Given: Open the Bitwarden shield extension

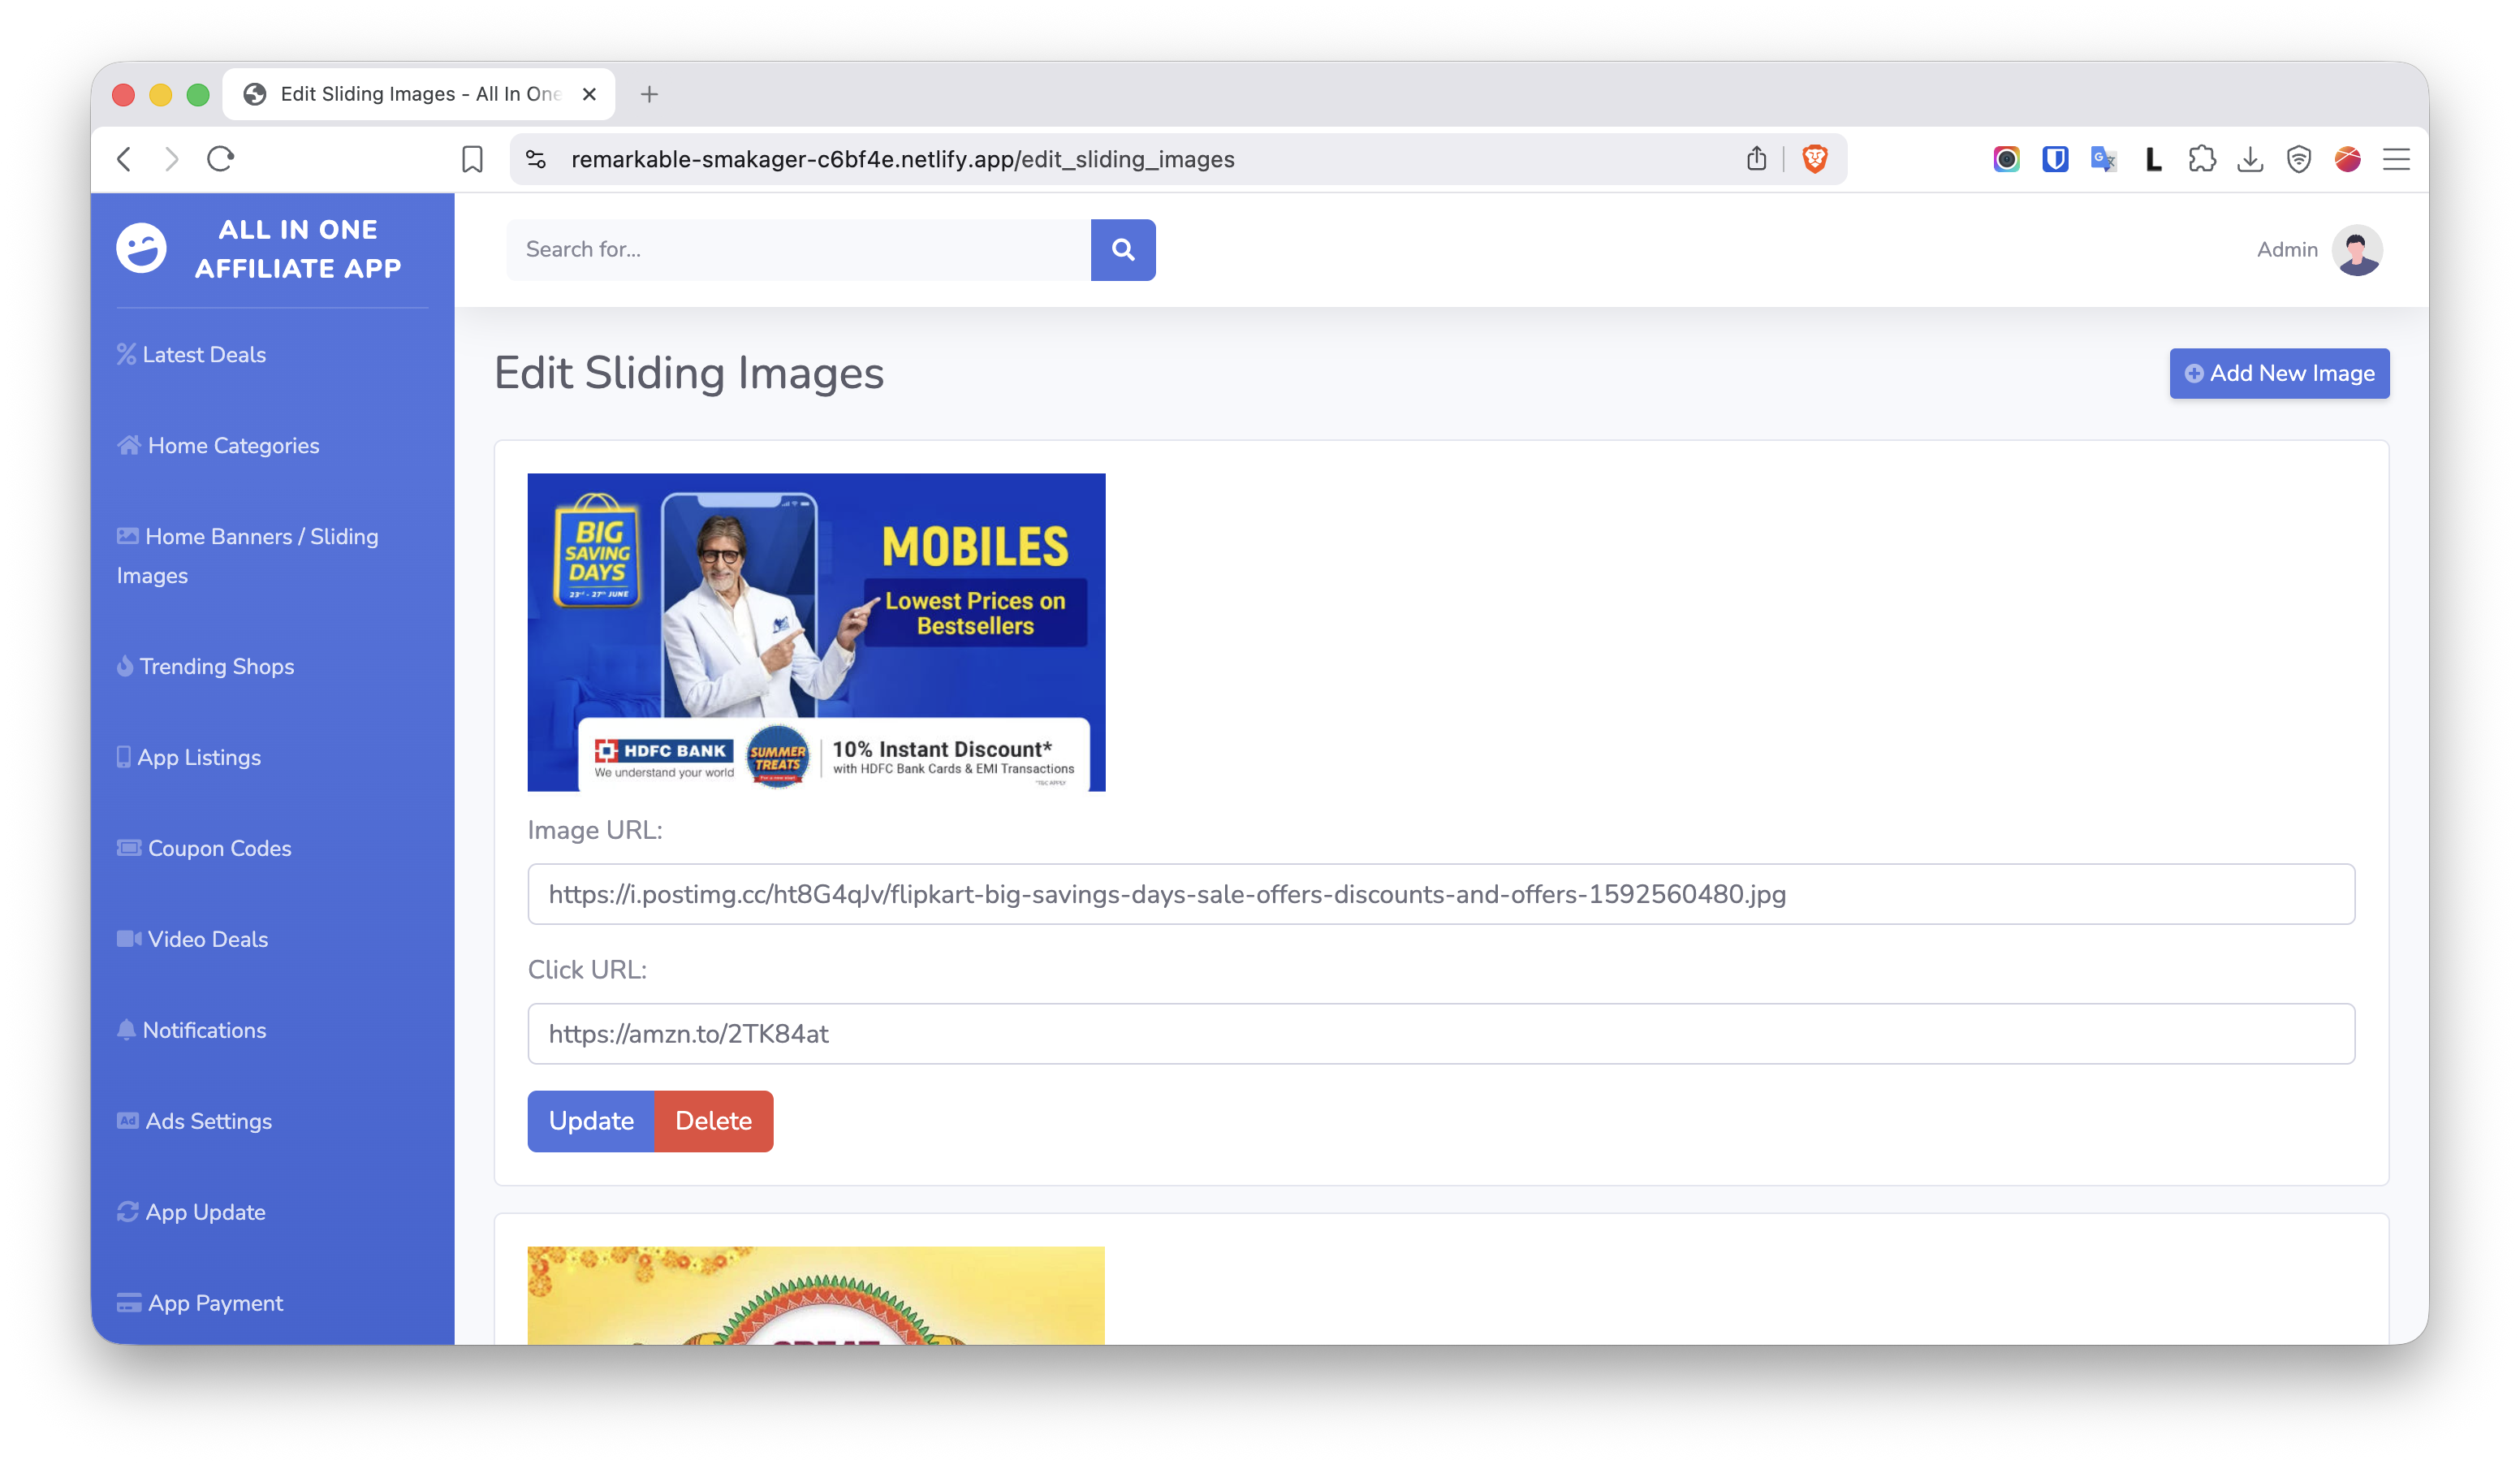Looking at the screenshot, I should [x=2055, y=159].
